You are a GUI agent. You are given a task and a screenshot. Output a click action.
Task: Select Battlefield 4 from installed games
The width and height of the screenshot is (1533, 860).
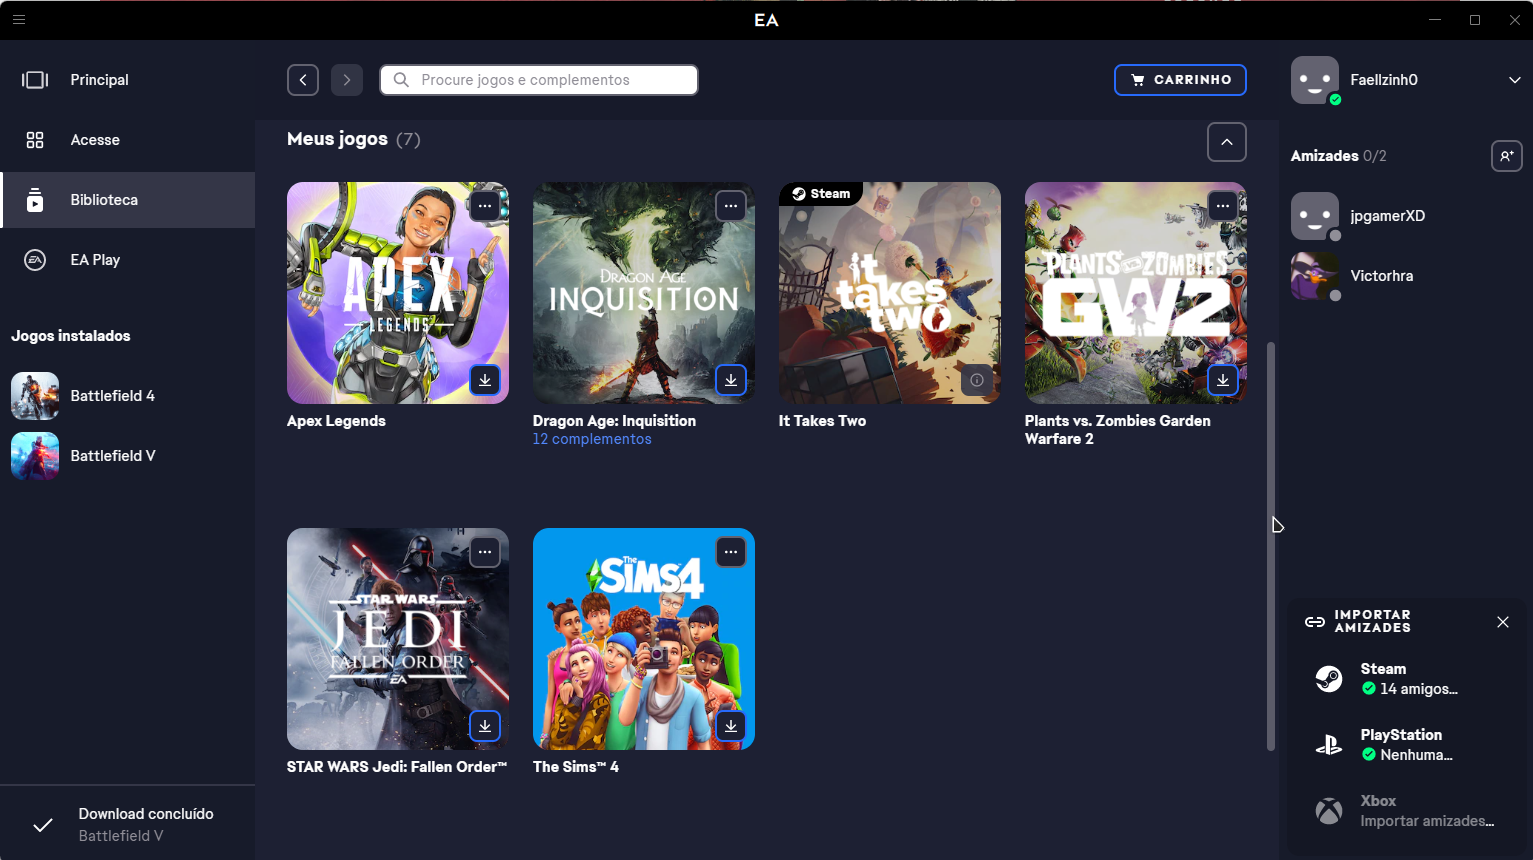pyautogui.click(x=112, y=396)
